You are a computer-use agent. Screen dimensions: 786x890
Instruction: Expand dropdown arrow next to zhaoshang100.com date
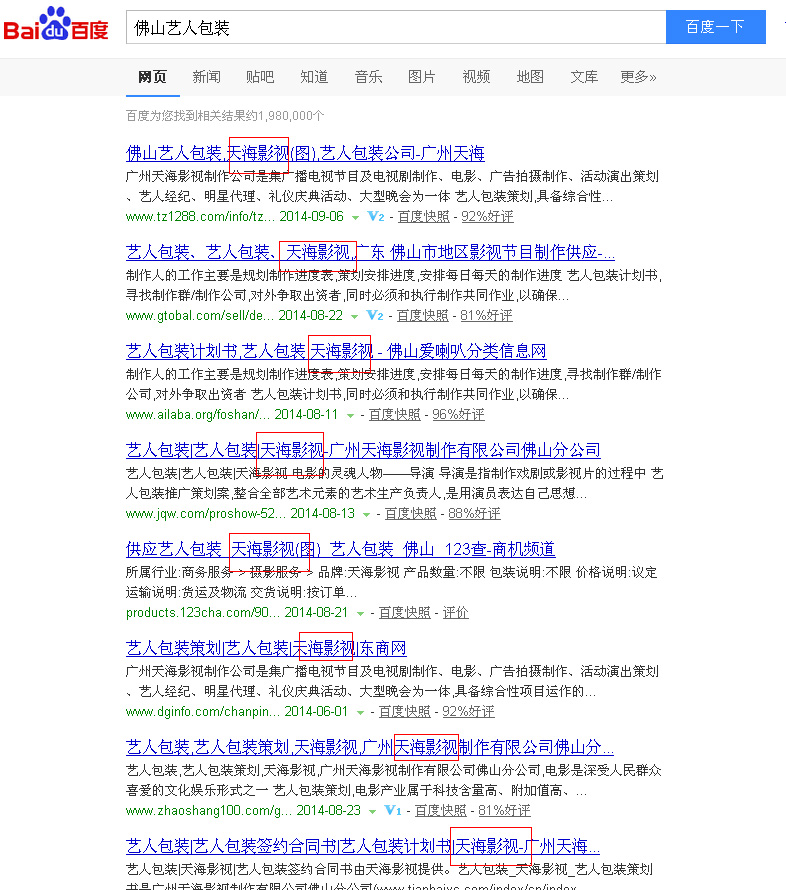[372, 812]
